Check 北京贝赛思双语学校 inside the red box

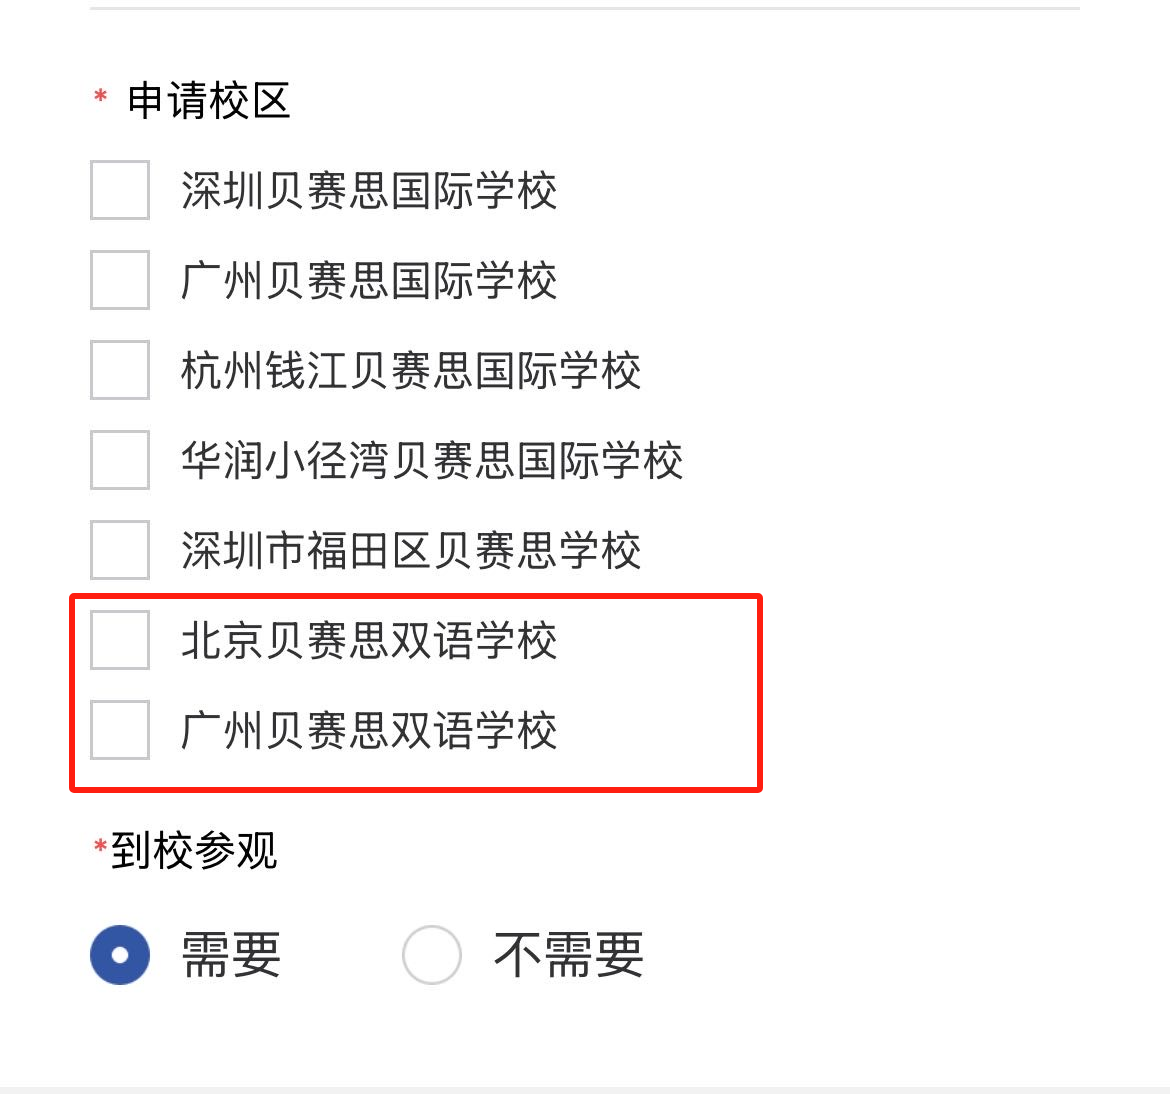(119, 640)
